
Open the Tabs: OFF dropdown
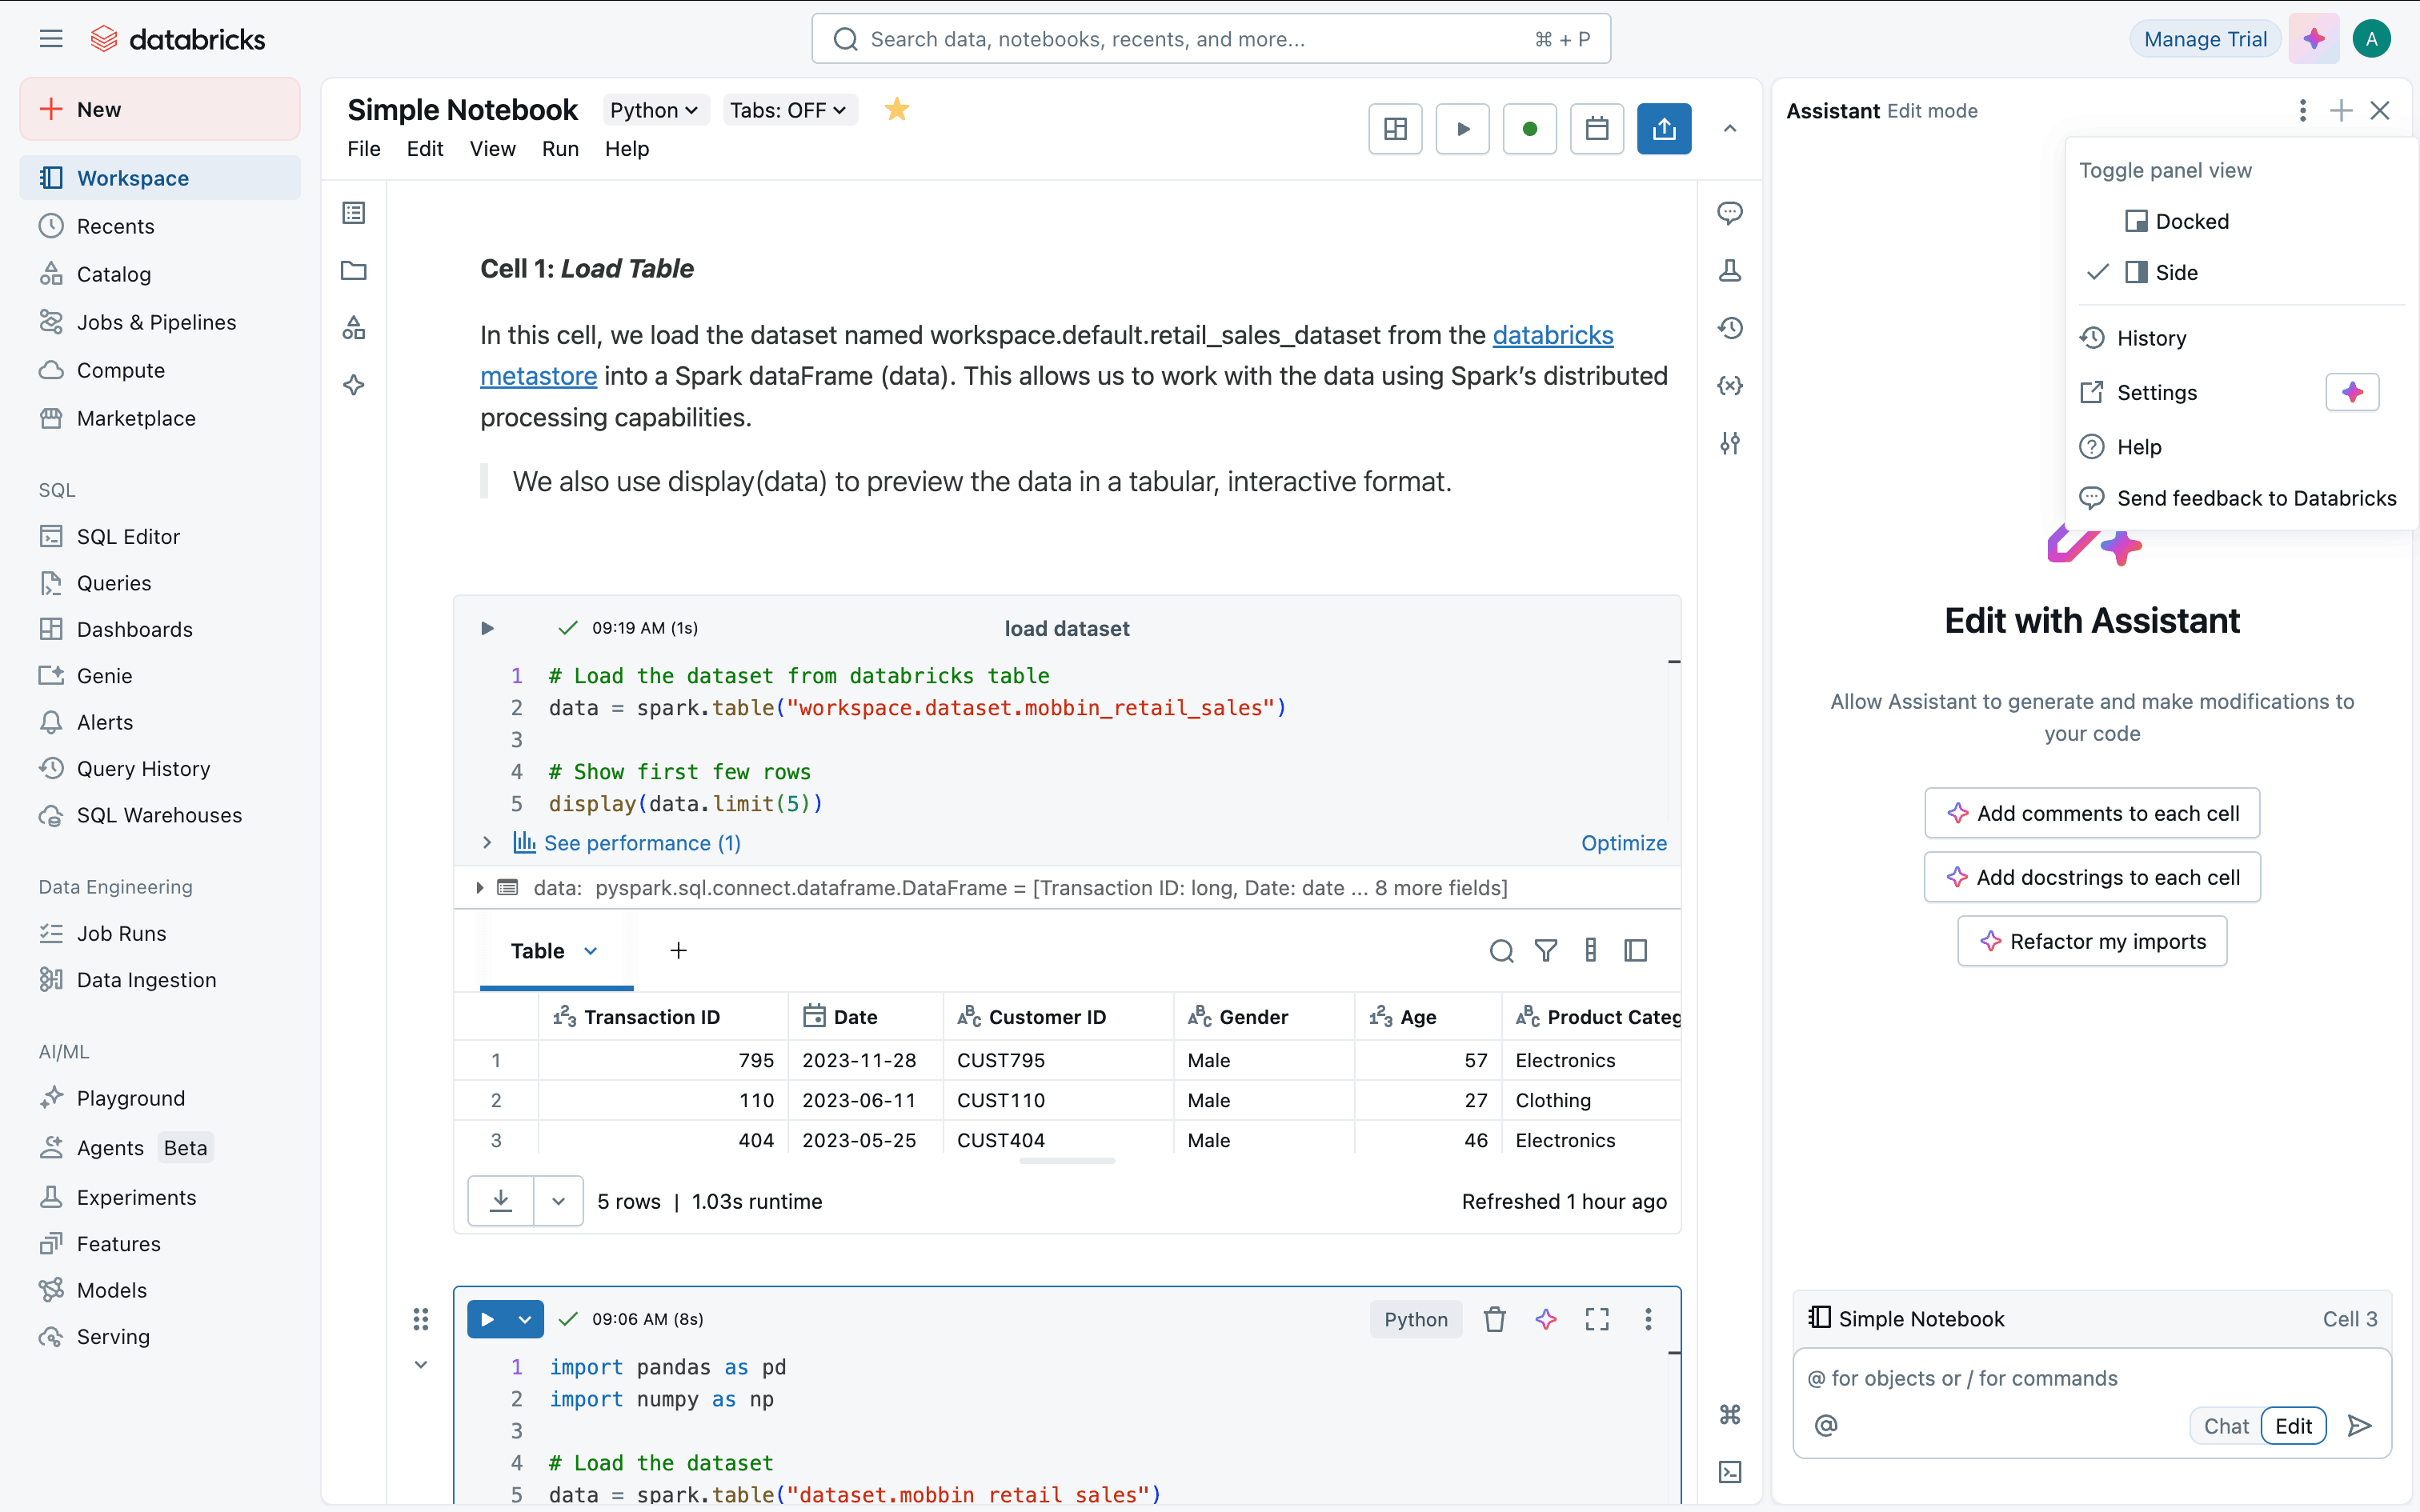click(788, 110)
